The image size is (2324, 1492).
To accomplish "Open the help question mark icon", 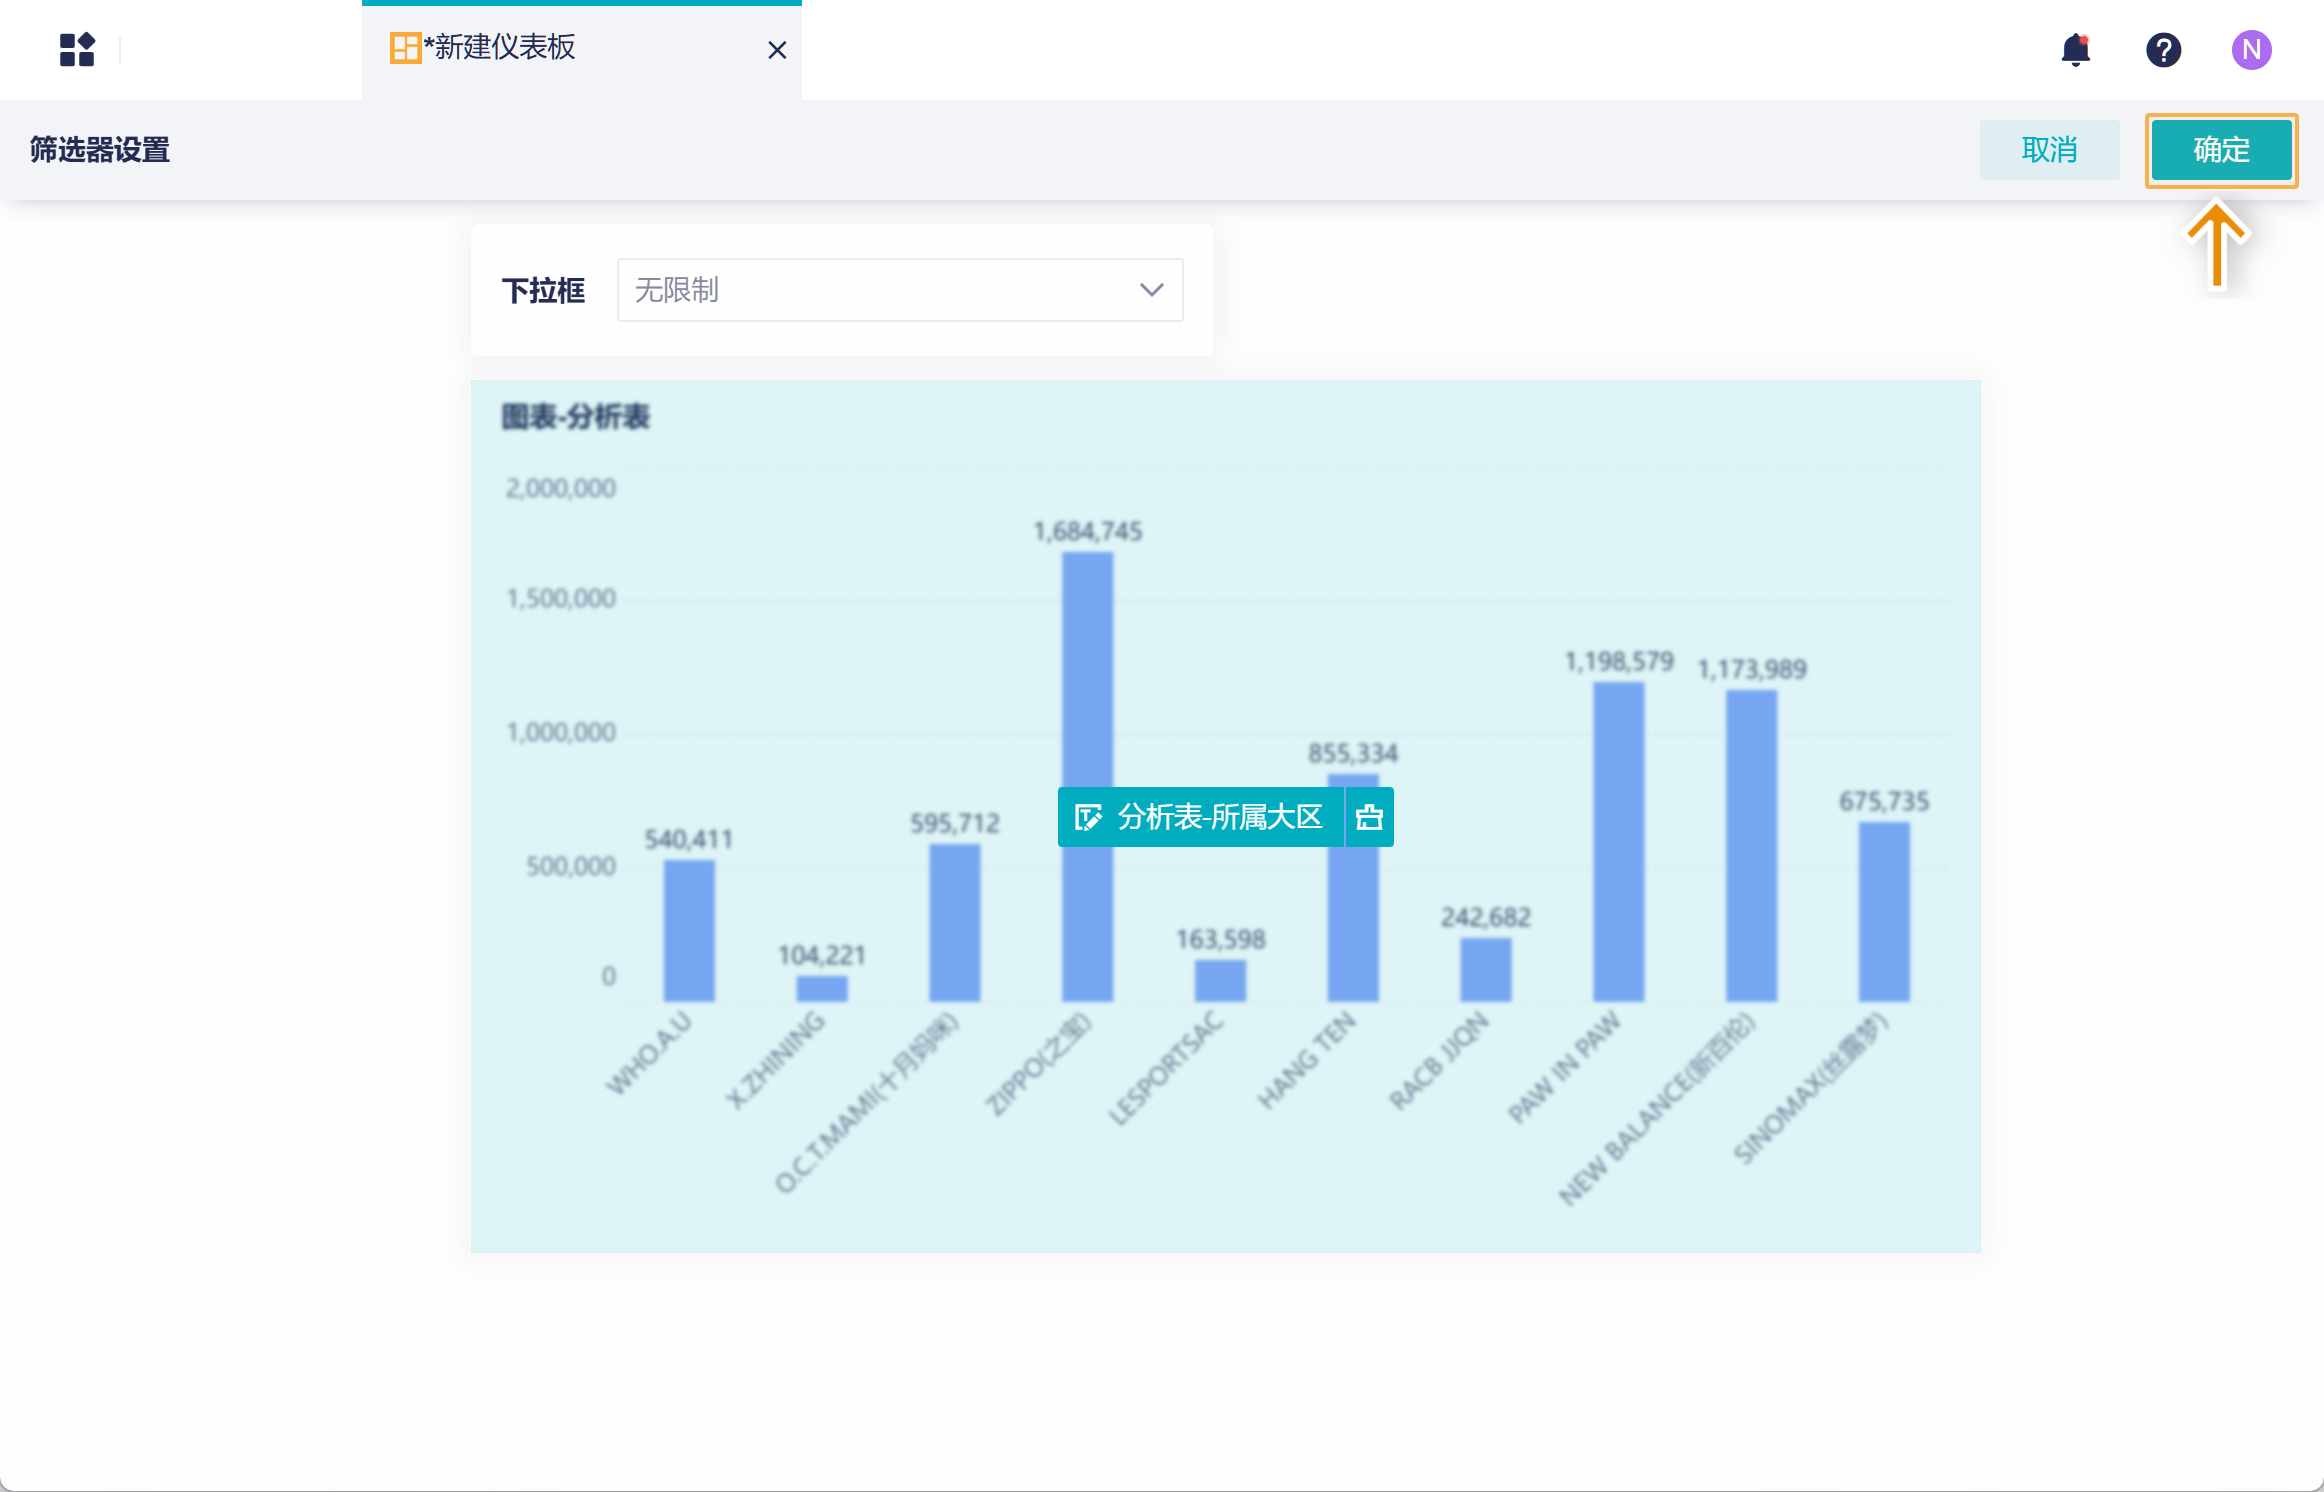I will coord(2163,49).
